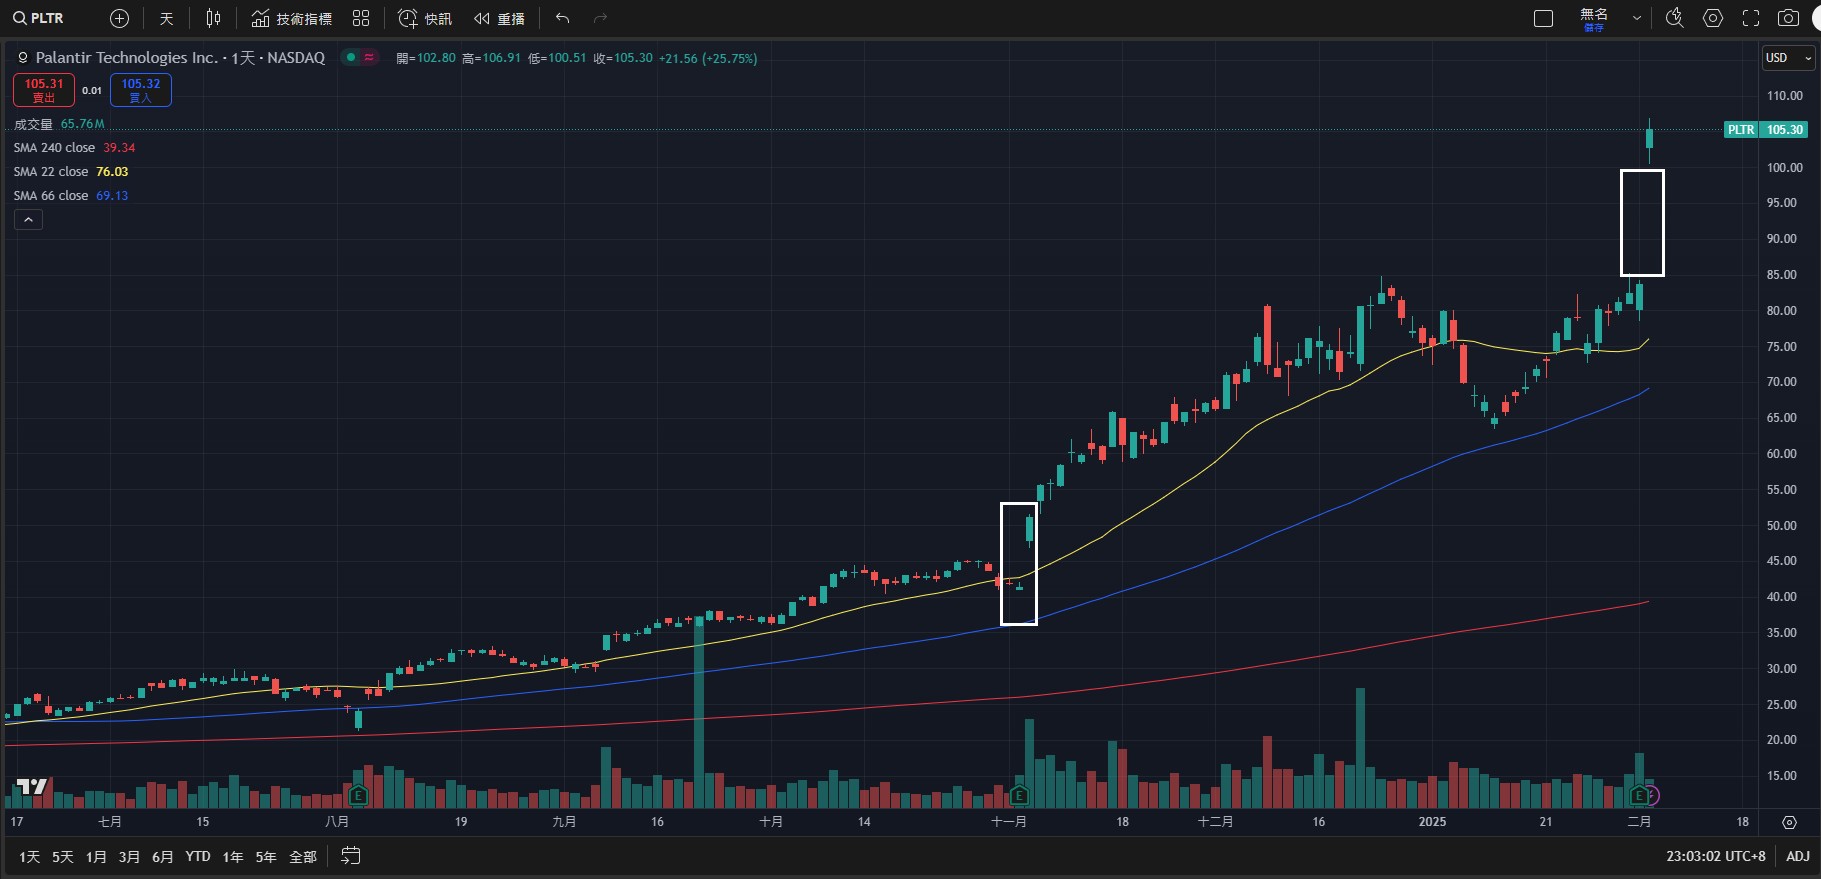Open the USD currency dropdown
Screen dimensions: 1821x879
(x=1787, y=58)
